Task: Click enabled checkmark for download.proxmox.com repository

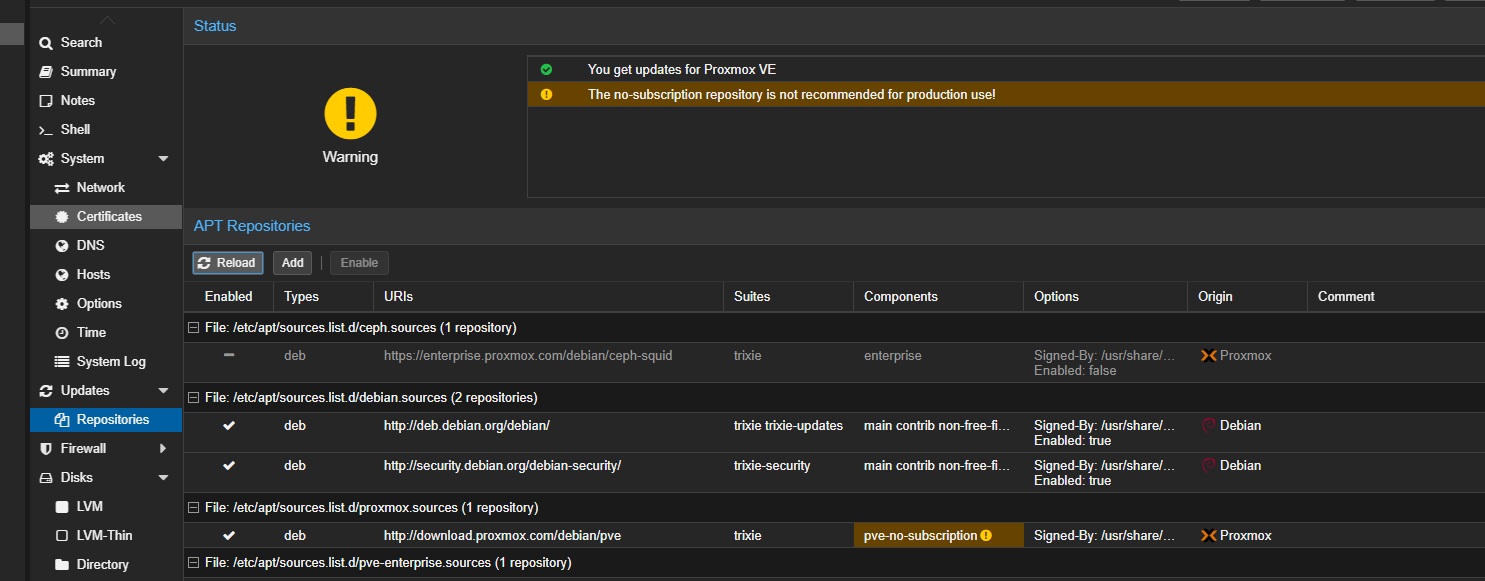Action: [x=229, y=535]
